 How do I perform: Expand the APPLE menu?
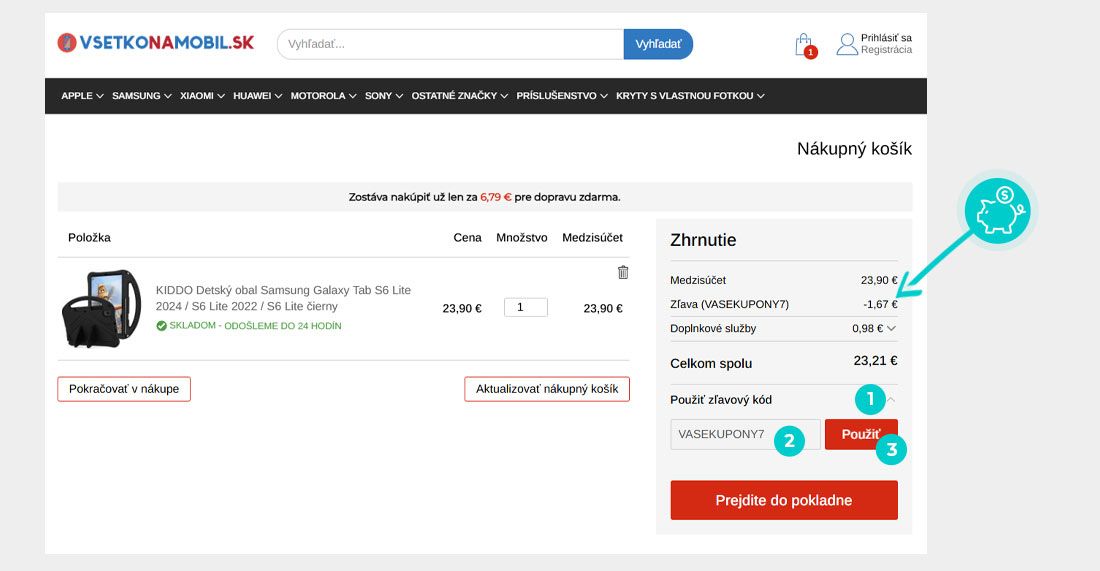point(82,96)
